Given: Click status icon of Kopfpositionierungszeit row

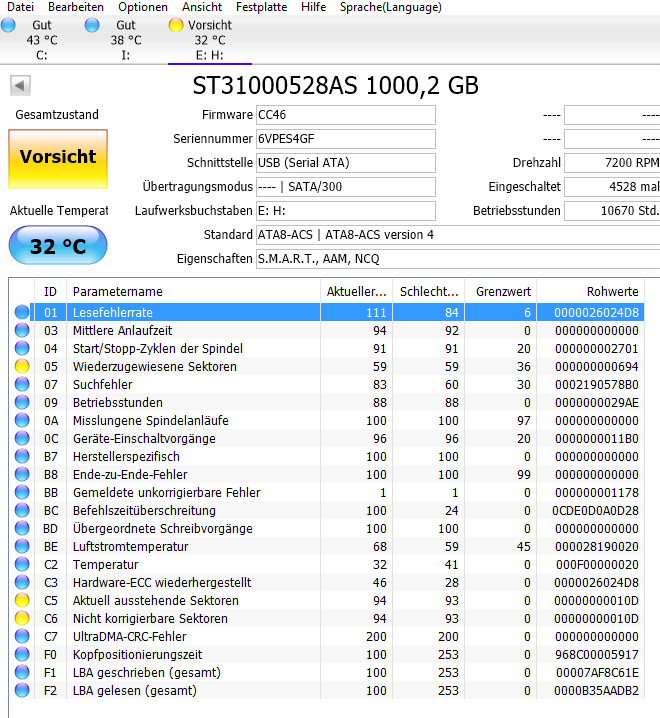Looking at the screenshot, I should [x=22, y=654].
